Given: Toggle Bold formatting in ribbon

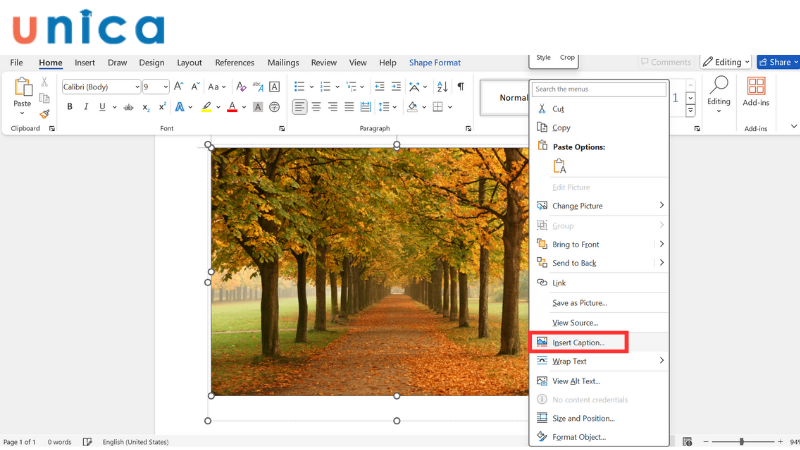Looking at the screenshot, I should click(70, 107).
